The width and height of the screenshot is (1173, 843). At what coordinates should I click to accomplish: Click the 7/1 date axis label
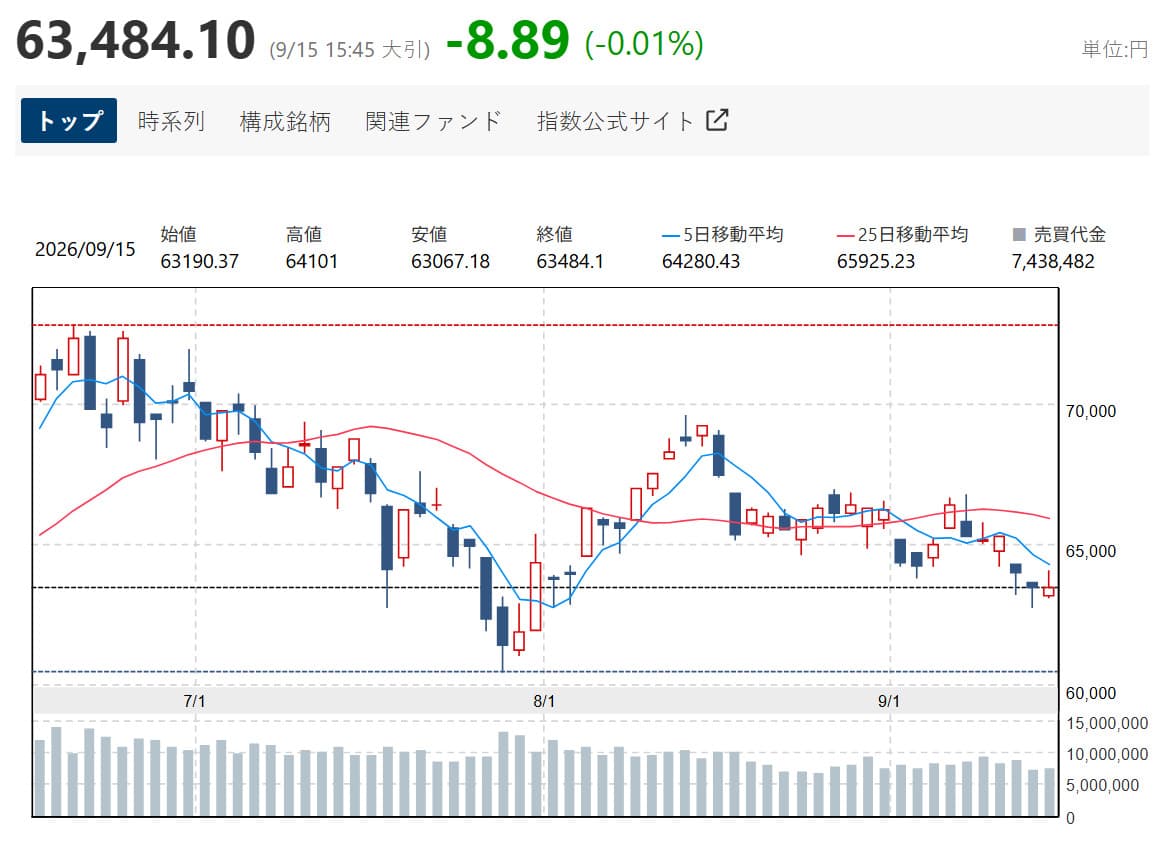tap(195, 701)
